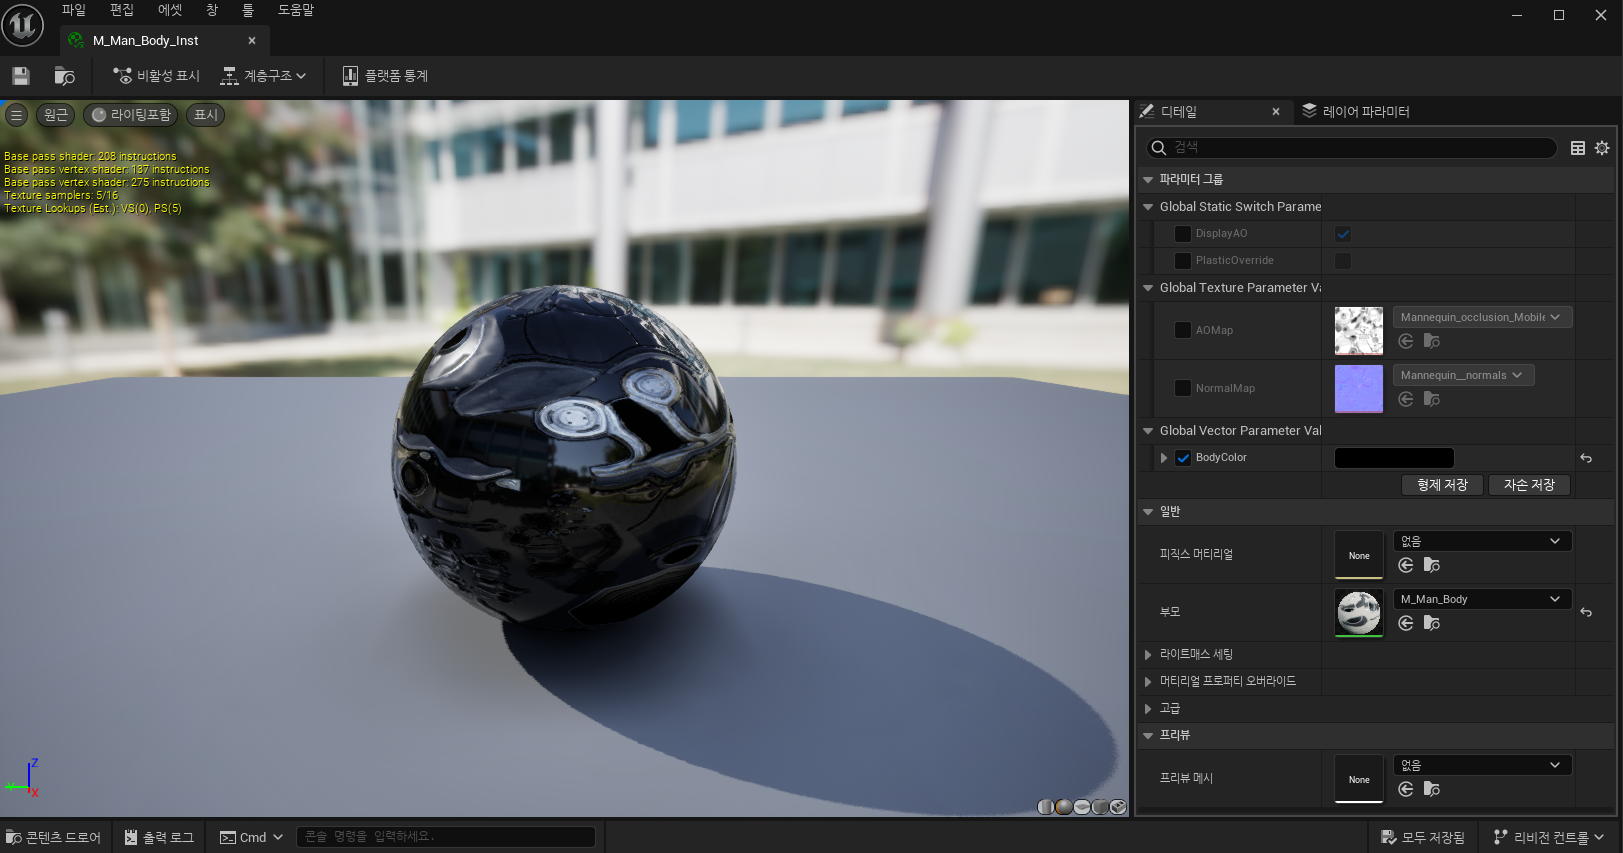Click the NormalMap texture thumbnail
1623x853 pixels.
pos(1359,389)
